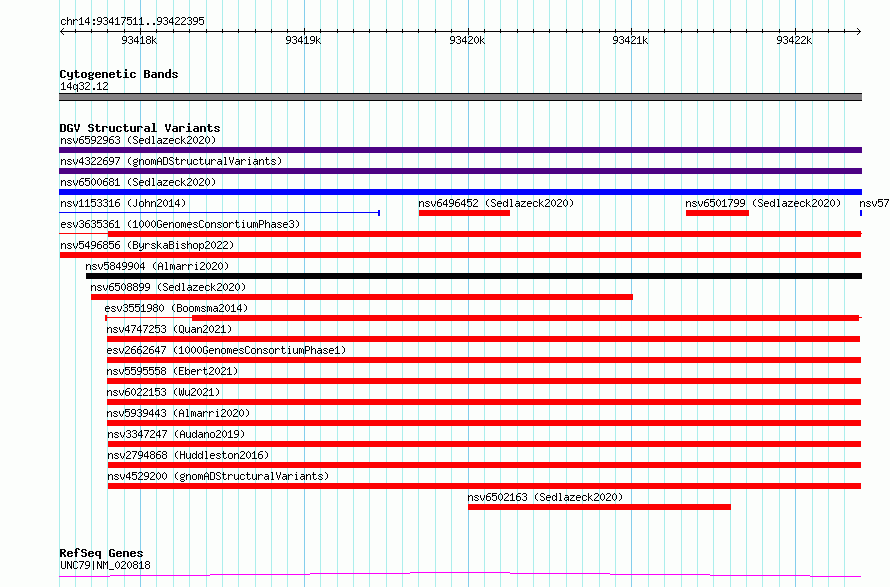
Task: Click the nsv6592963 (Sedlazeck2020) variant label
Action: click(138, 140)
